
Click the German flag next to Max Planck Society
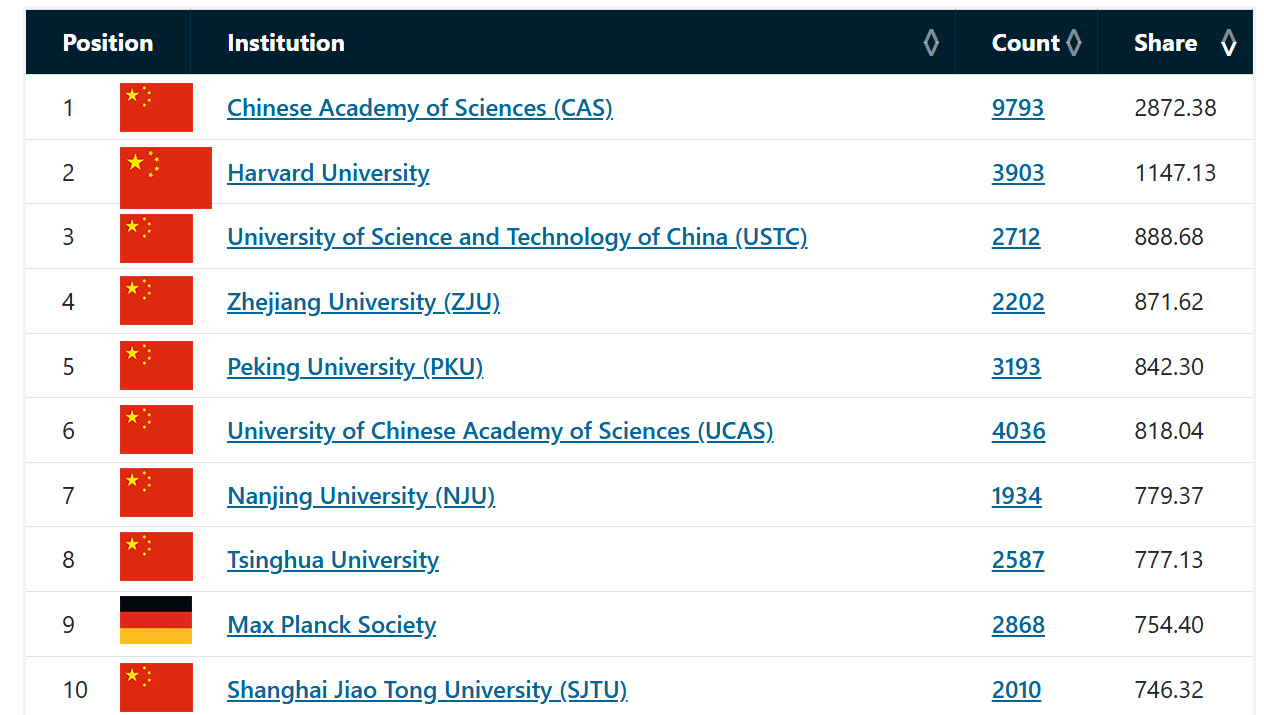pos(156,620)
